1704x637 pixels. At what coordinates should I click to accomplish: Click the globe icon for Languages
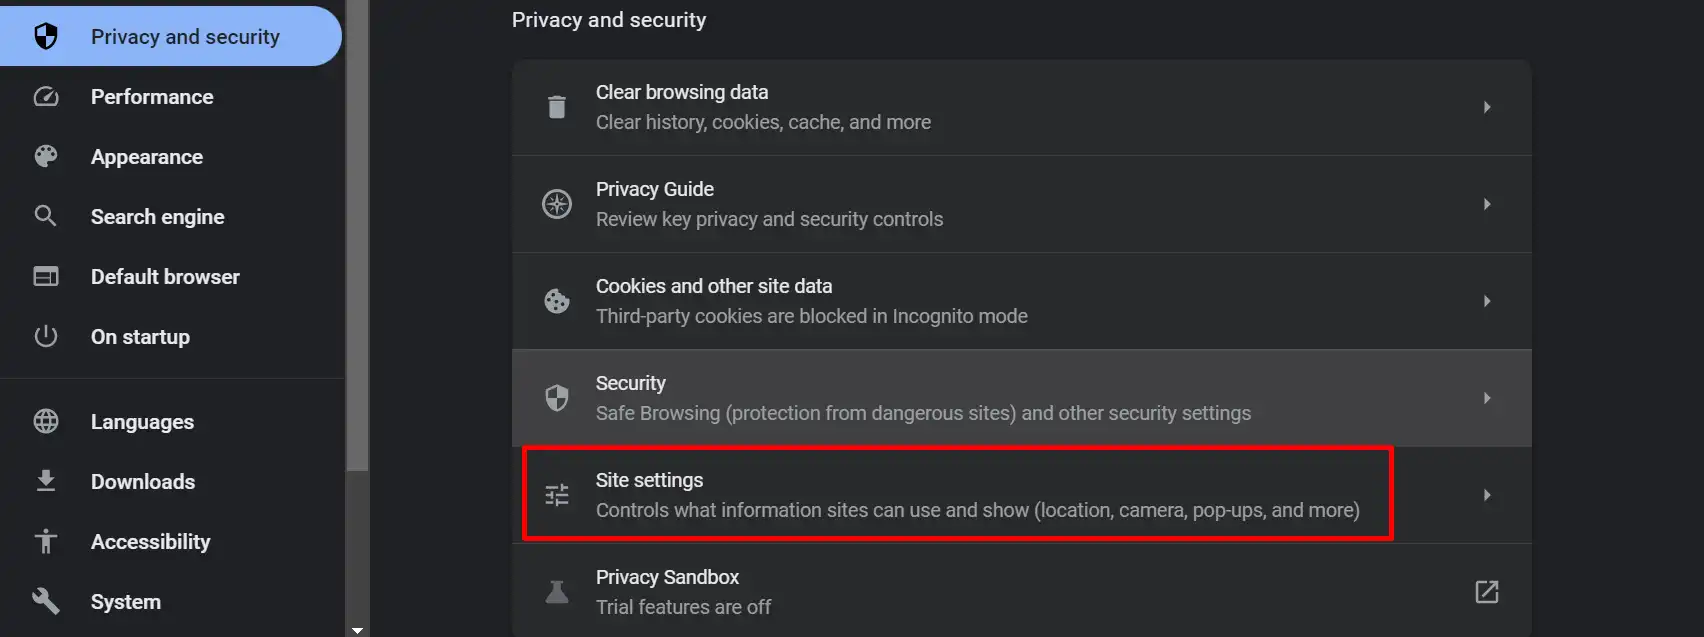[46, 421]
